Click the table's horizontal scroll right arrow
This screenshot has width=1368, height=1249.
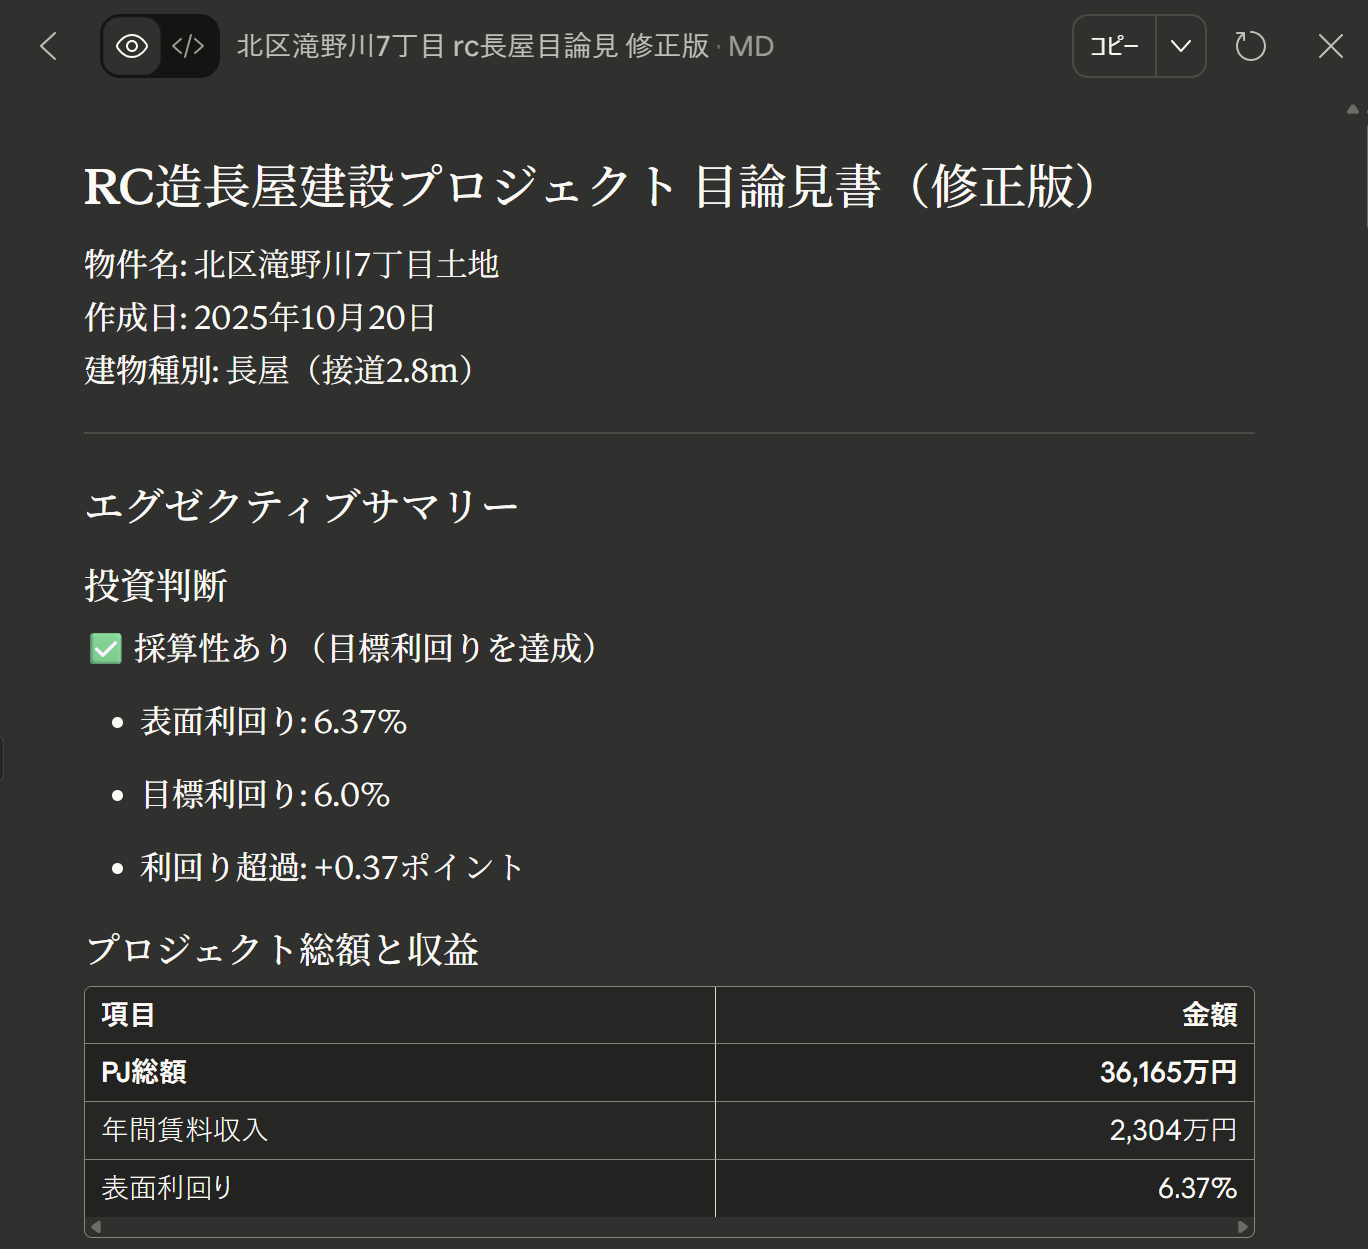(x=1243, y=1227)
